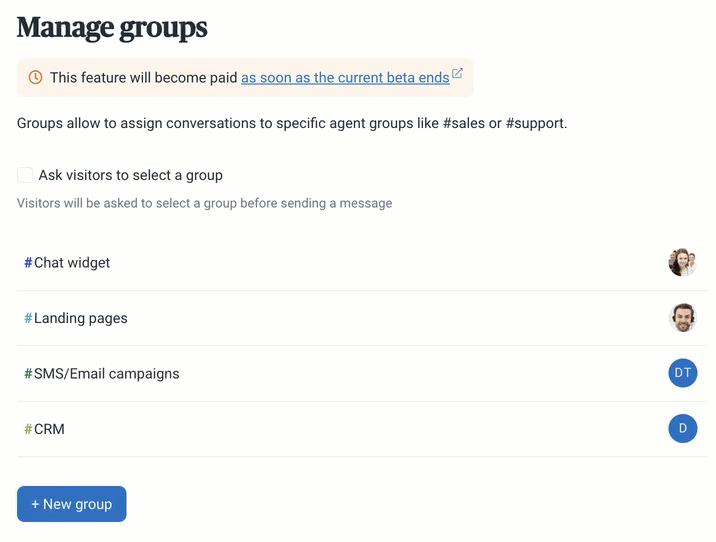
Task: Open the SMS/Email campaigns group
Action: (x=362, y=374)
